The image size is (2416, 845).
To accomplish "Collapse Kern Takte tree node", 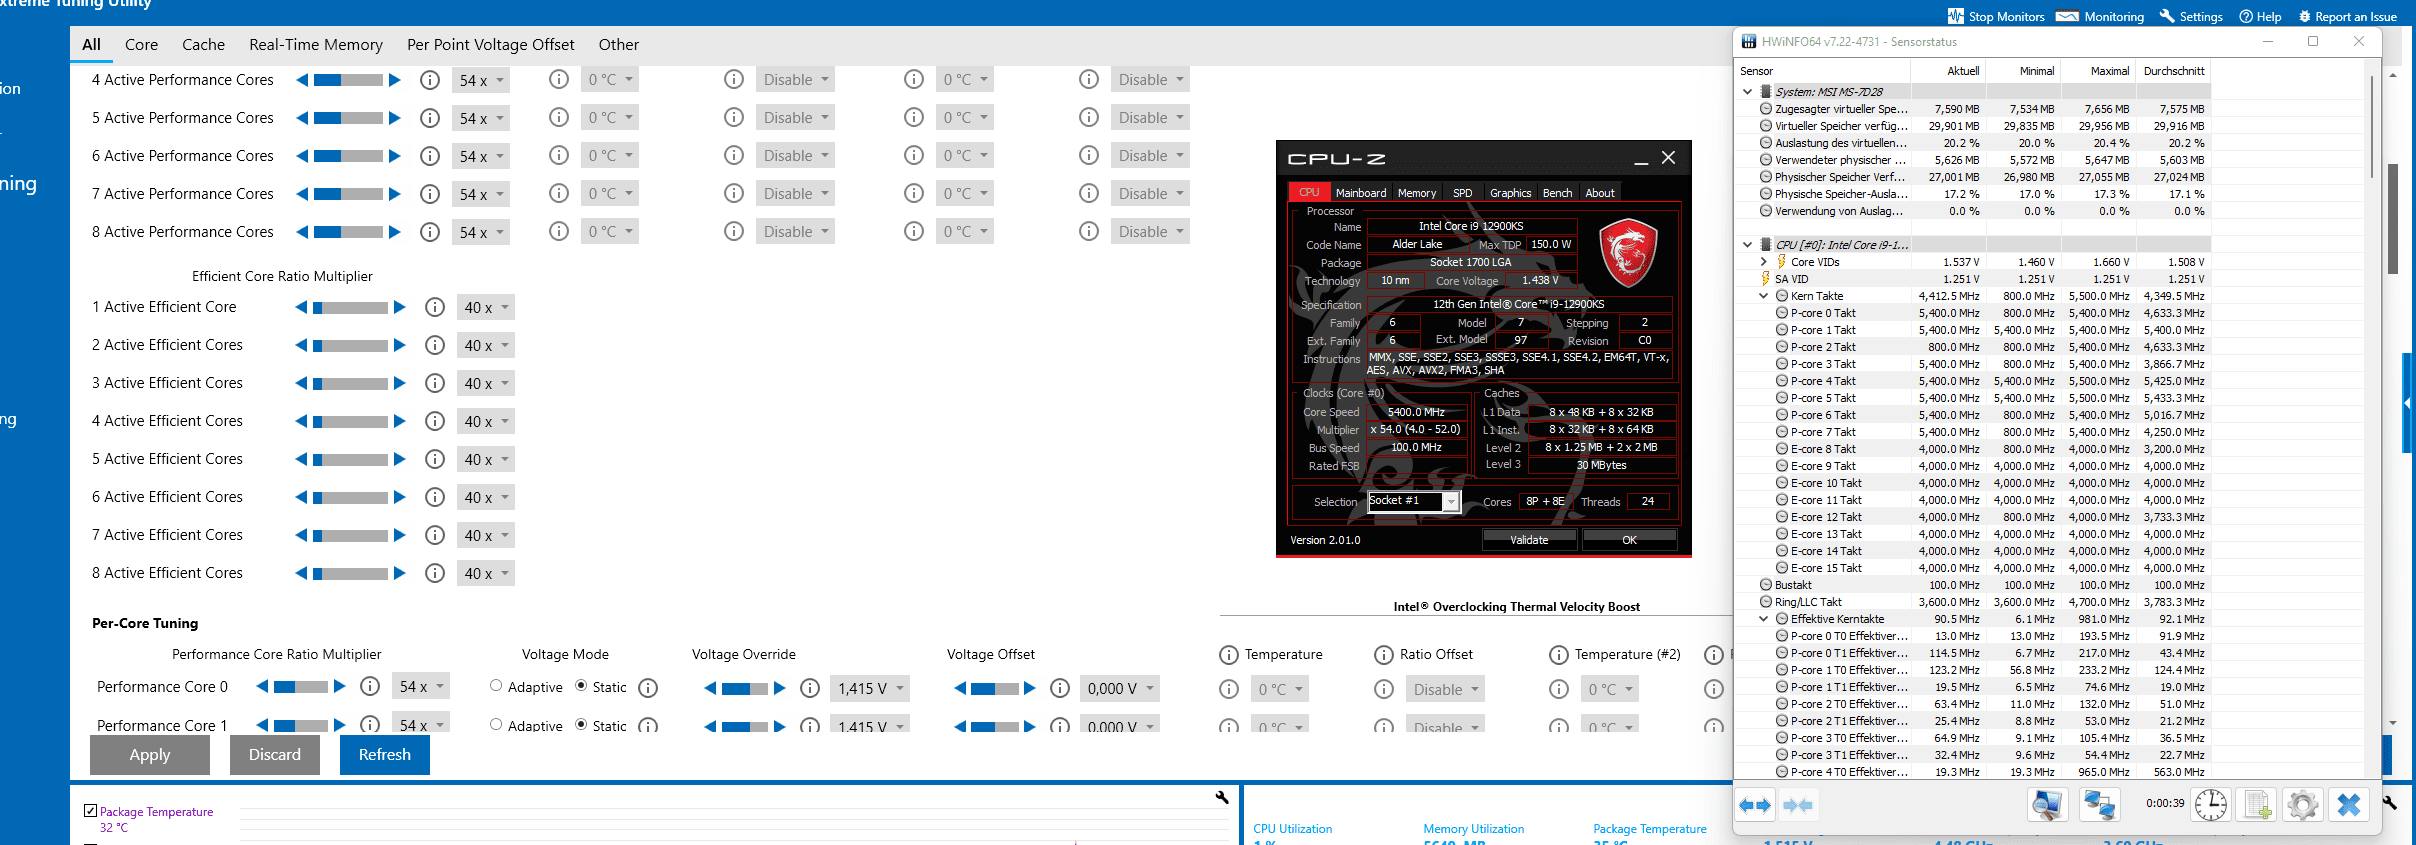I will point(1763,296).
